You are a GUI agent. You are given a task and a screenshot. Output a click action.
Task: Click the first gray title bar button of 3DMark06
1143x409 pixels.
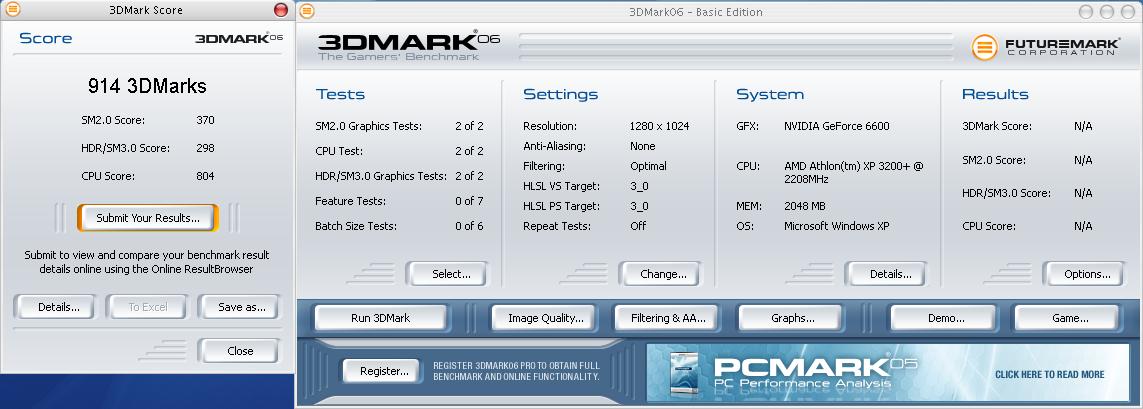coord(1086,12)
